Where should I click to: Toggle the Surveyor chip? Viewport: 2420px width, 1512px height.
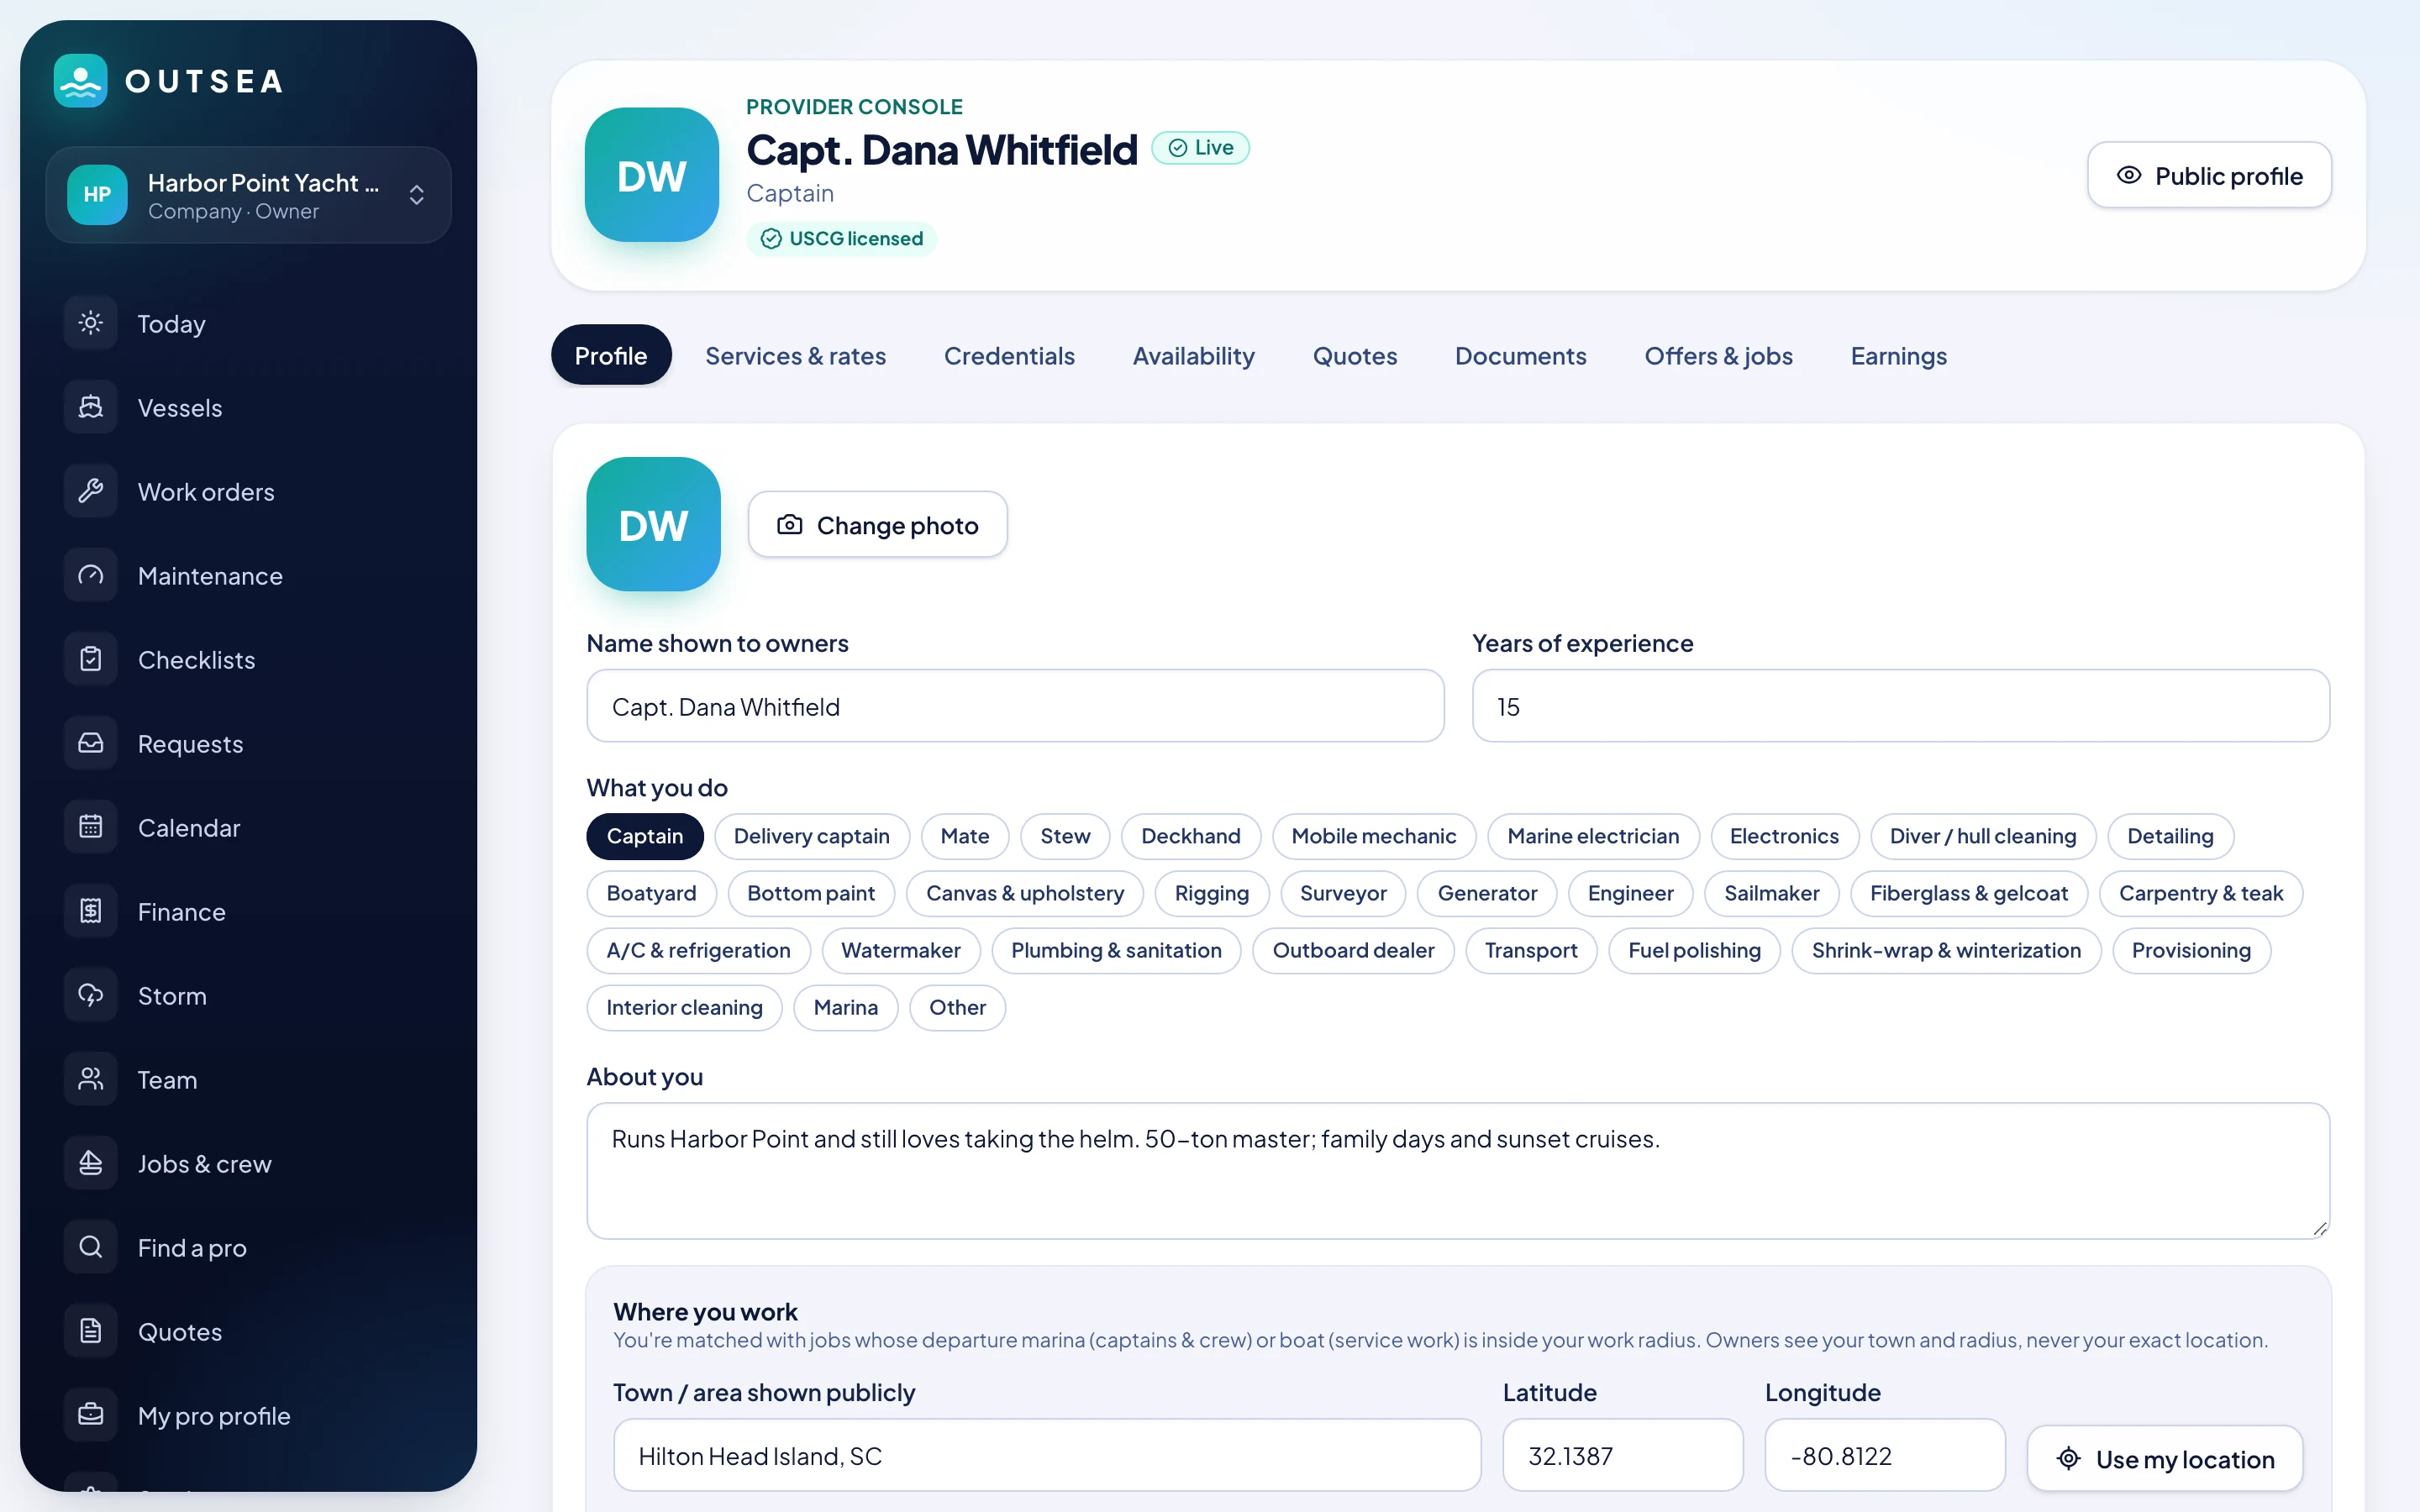point(1343,893)
